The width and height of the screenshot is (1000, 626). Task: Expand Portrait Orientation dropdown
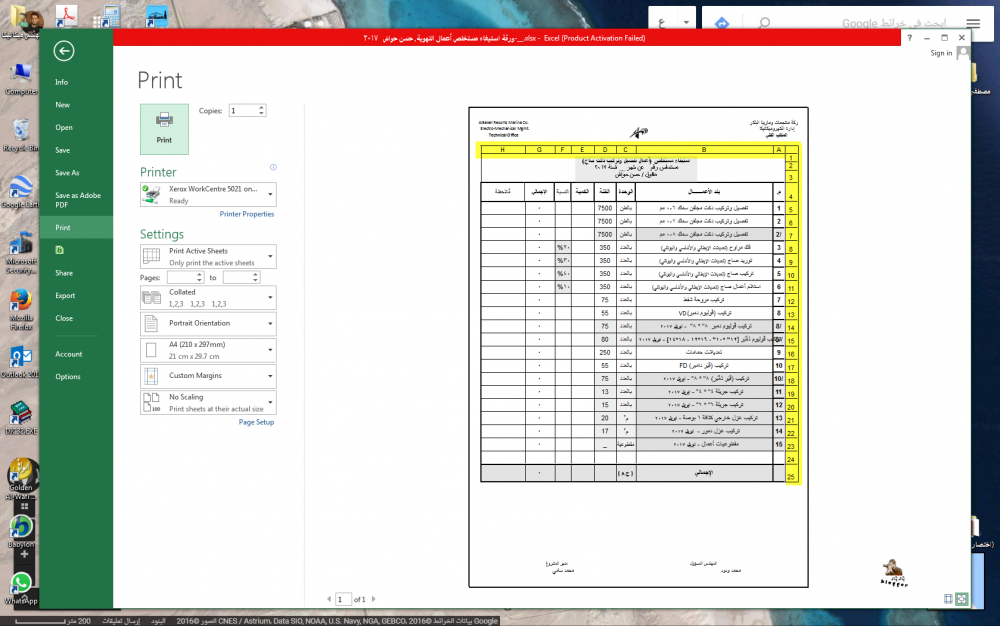270,324
